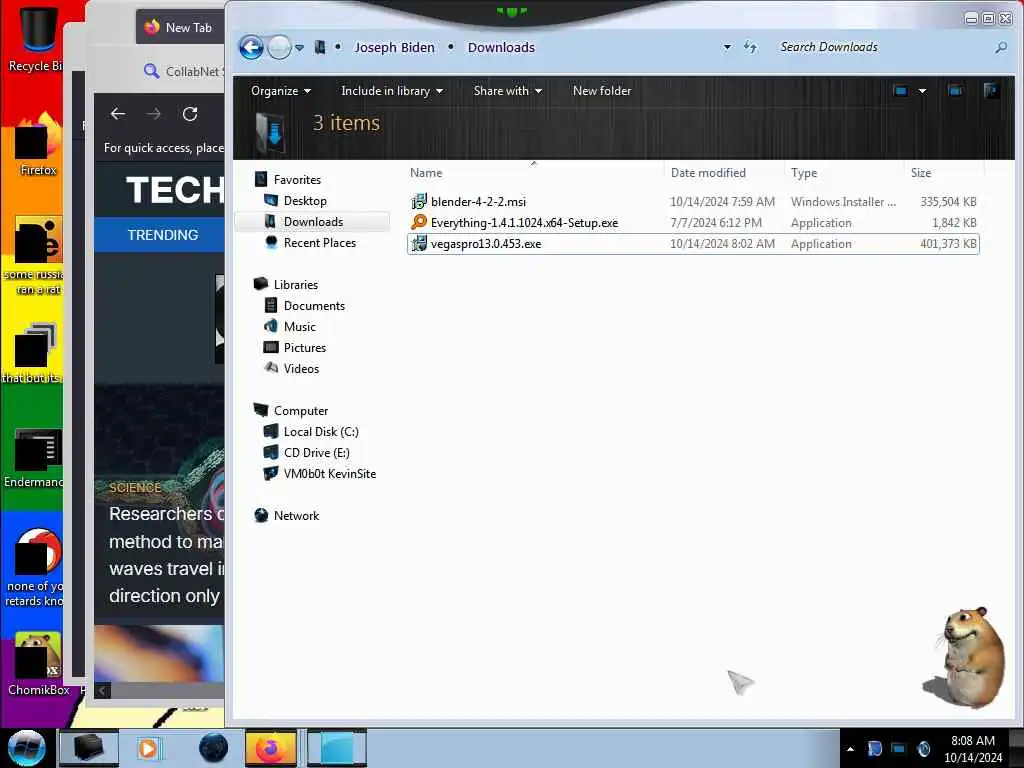Change view using the view icon
The width and height of the screenshot is (1024, 768).
[x=901, y=91]
